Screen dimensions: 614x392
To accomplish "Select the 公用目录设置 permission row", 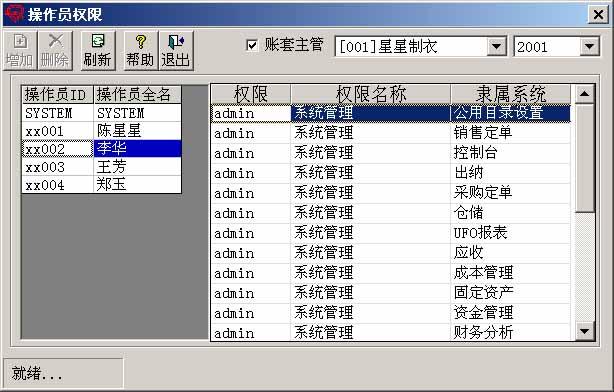I will tap(391, 114).
